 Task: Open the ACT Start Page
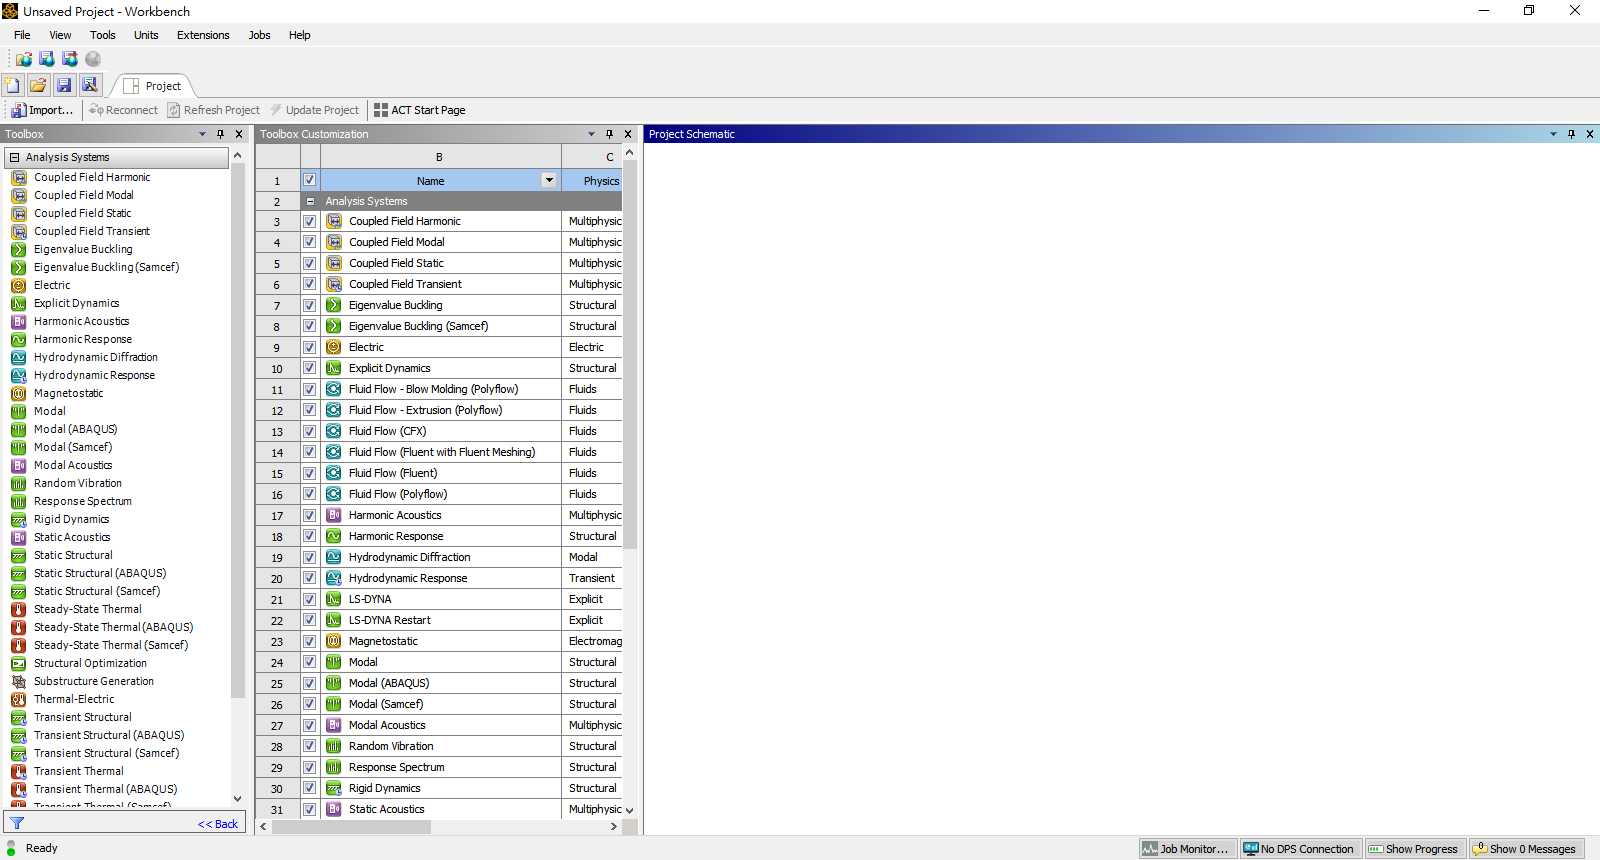tap(420, 110)
